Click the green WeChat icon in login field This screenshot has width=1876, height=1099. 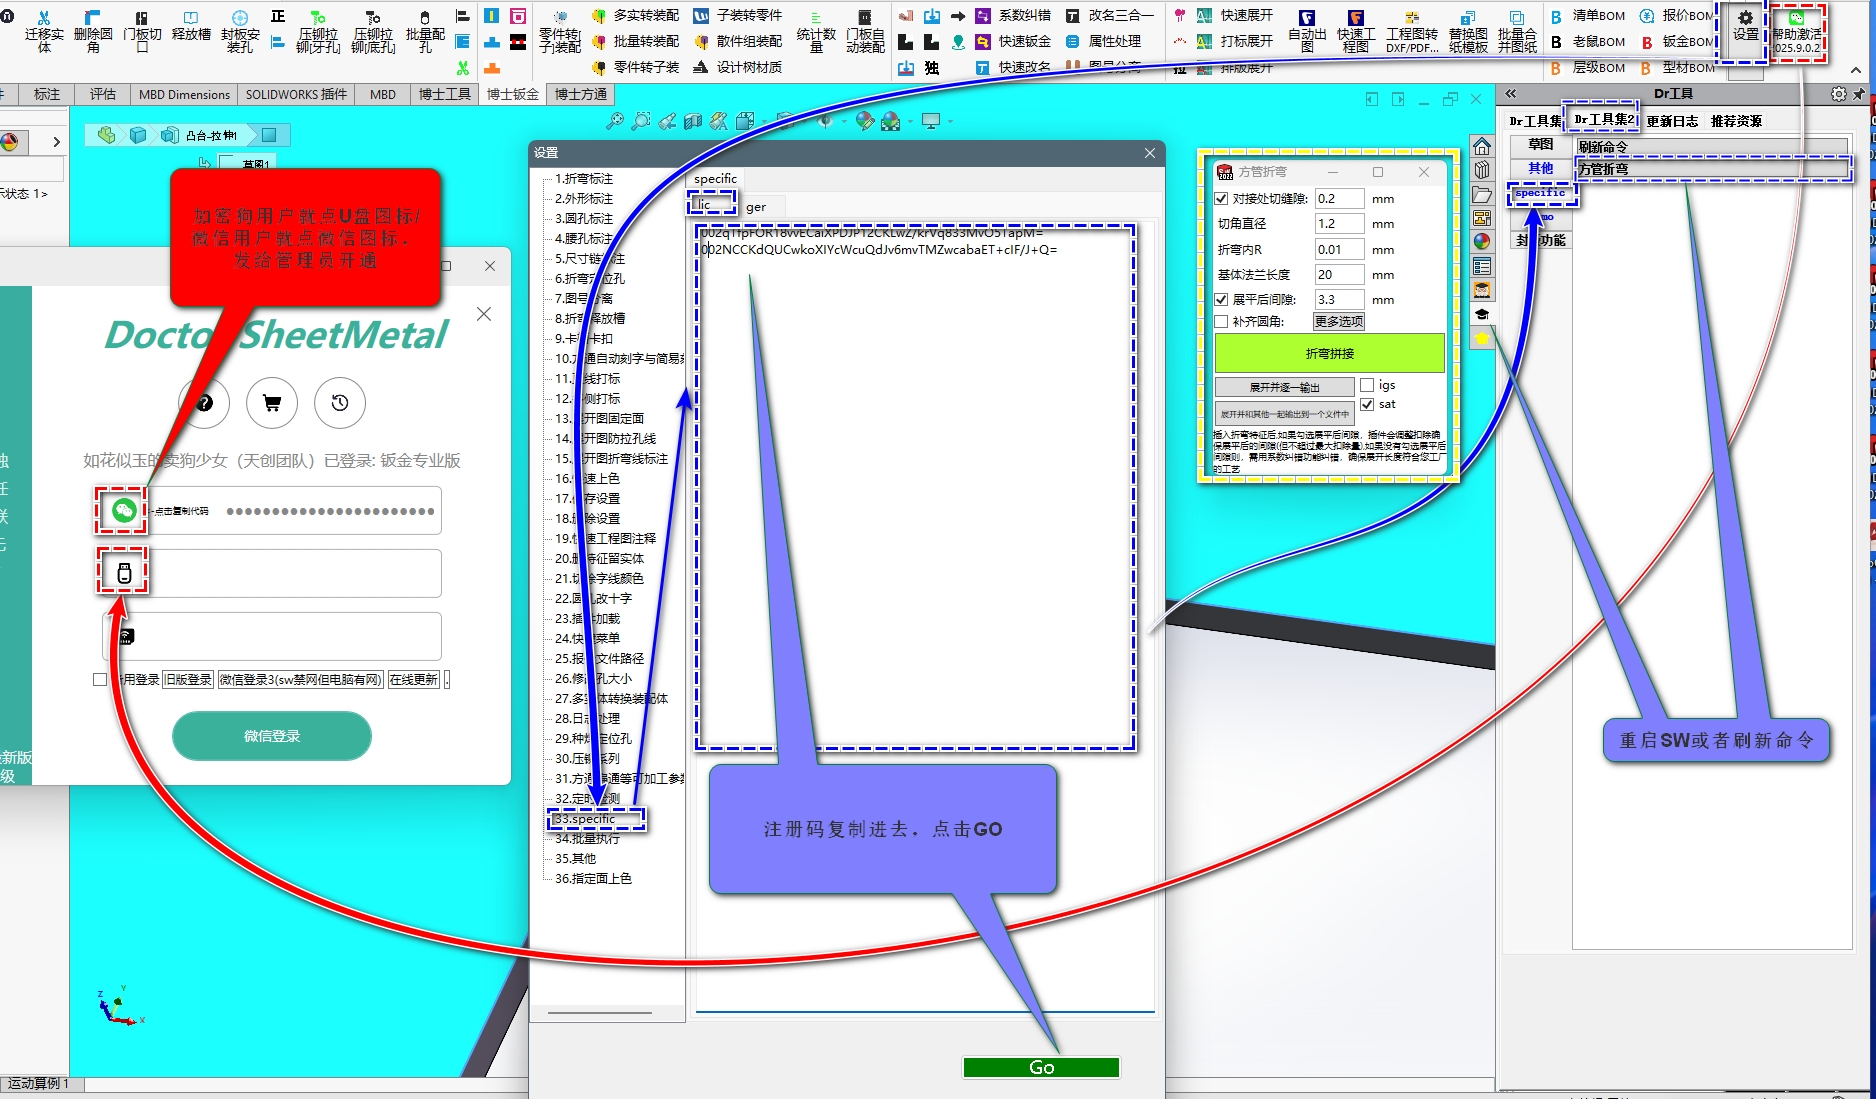click(x=123, y=511)
